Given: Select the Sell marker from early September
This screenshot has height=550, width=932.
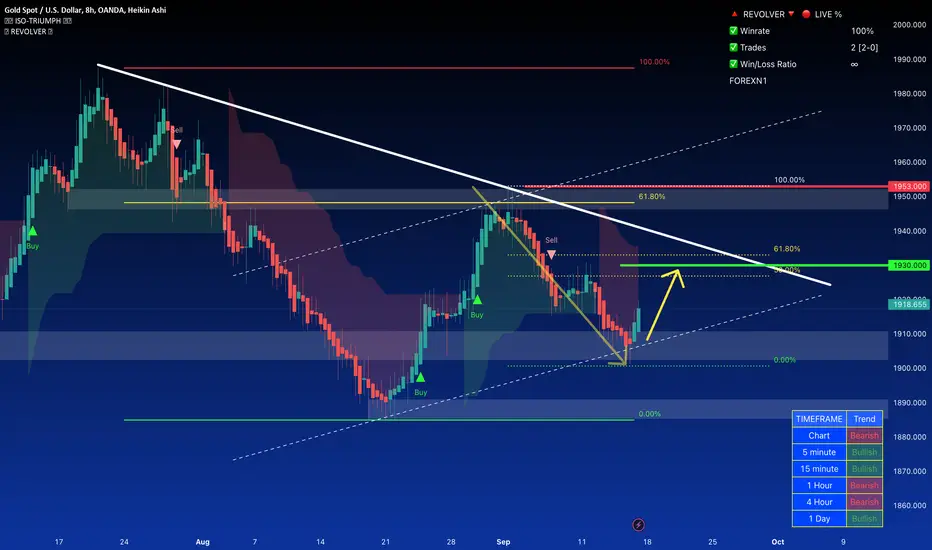Looking at the screenshot, I should [551, 254].
